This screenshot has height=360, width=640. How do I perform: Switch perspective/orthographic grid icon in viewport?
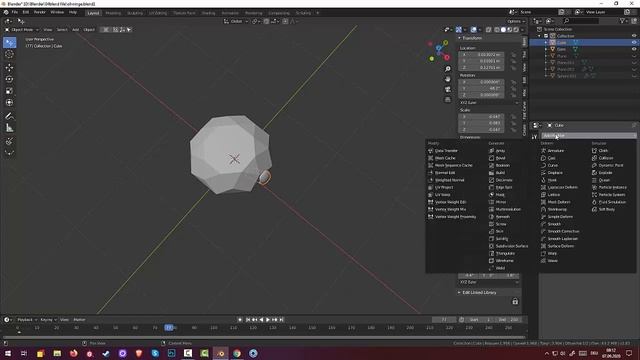click(448, 100)
